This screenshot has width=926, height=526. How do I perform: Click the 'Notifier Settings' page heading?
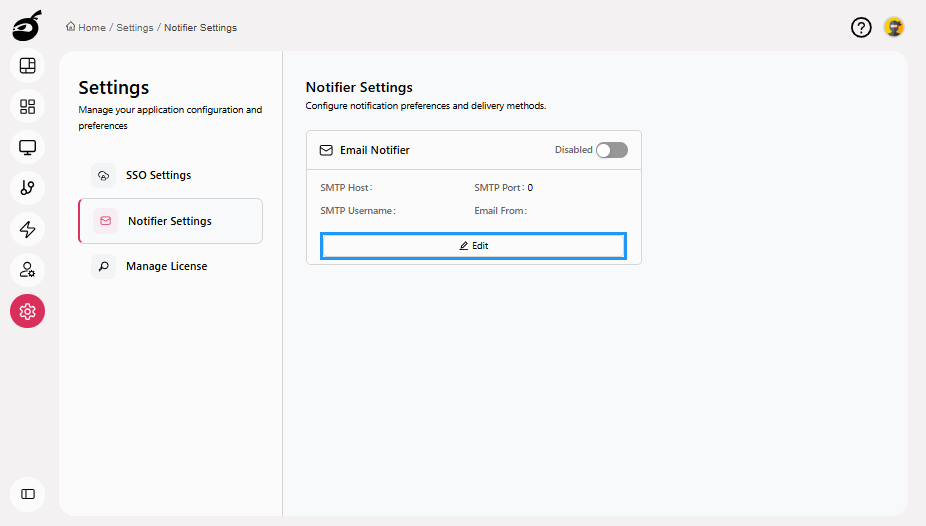tap(359, 87)
